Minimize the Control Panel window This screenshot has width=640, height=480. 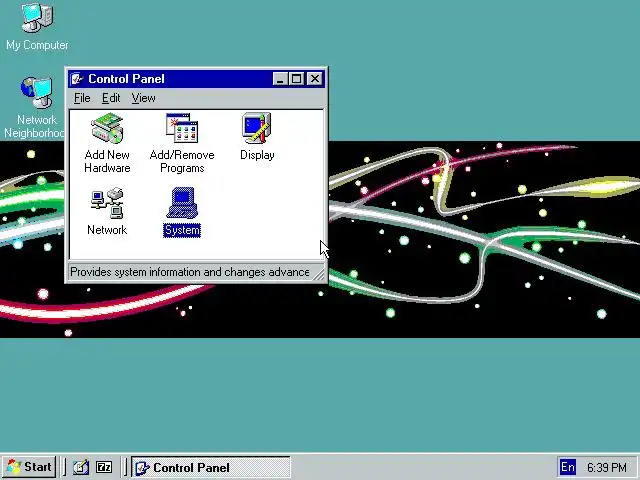click(280, 79)
